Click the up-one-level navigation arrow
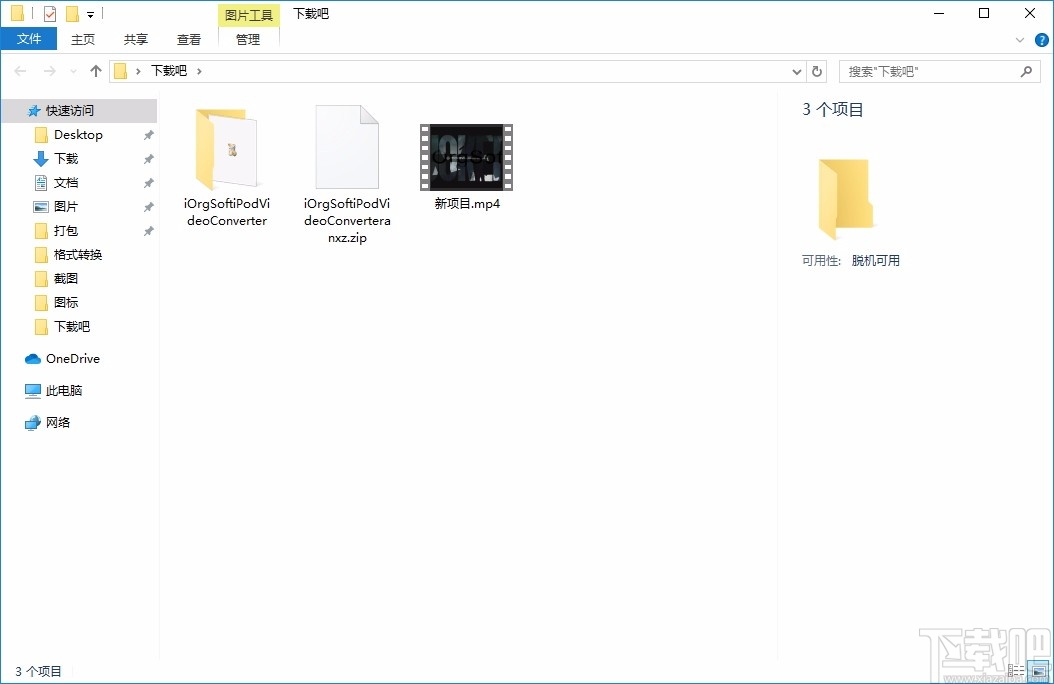Image resolution: width=1054 pixels, height=684 pixels. point(95,70)
